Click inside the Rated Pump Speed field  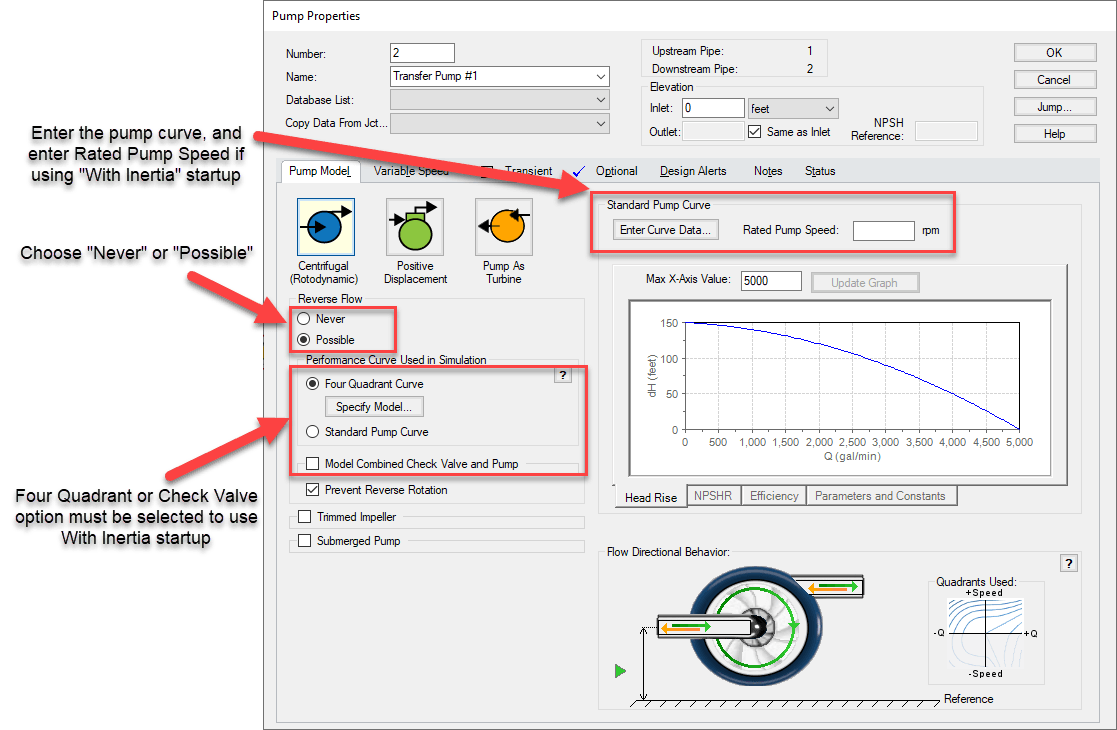pyautogui.click(x=884, y=230)
